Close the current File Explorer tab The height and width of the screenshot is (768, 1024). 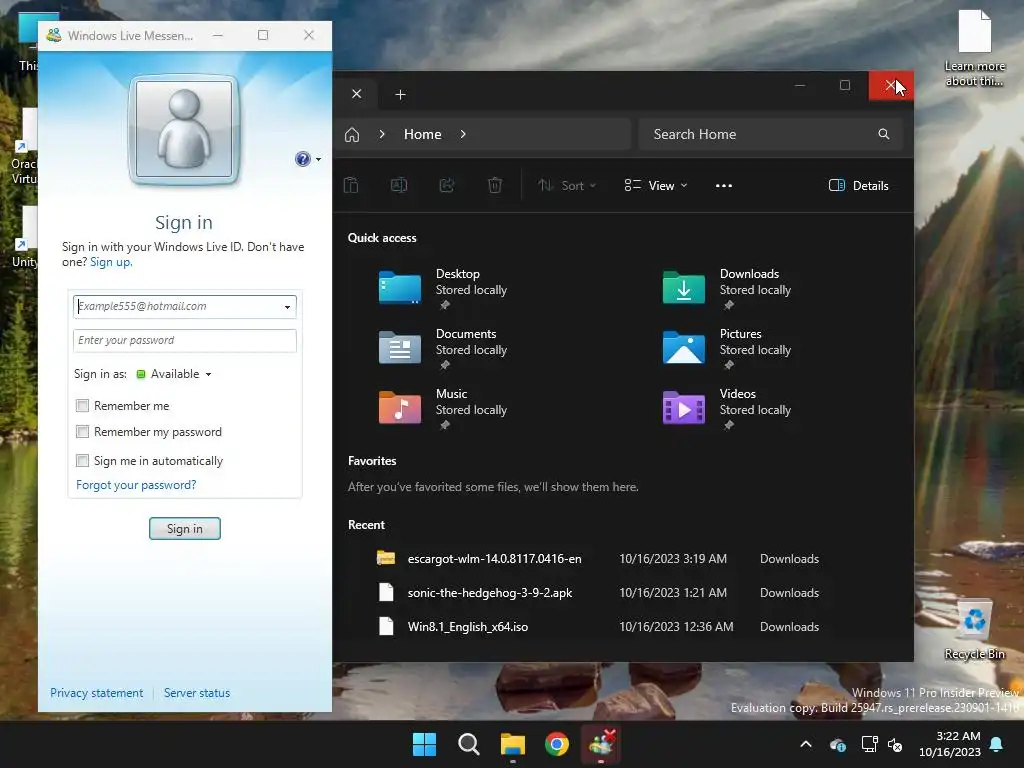tap(357, 94)
